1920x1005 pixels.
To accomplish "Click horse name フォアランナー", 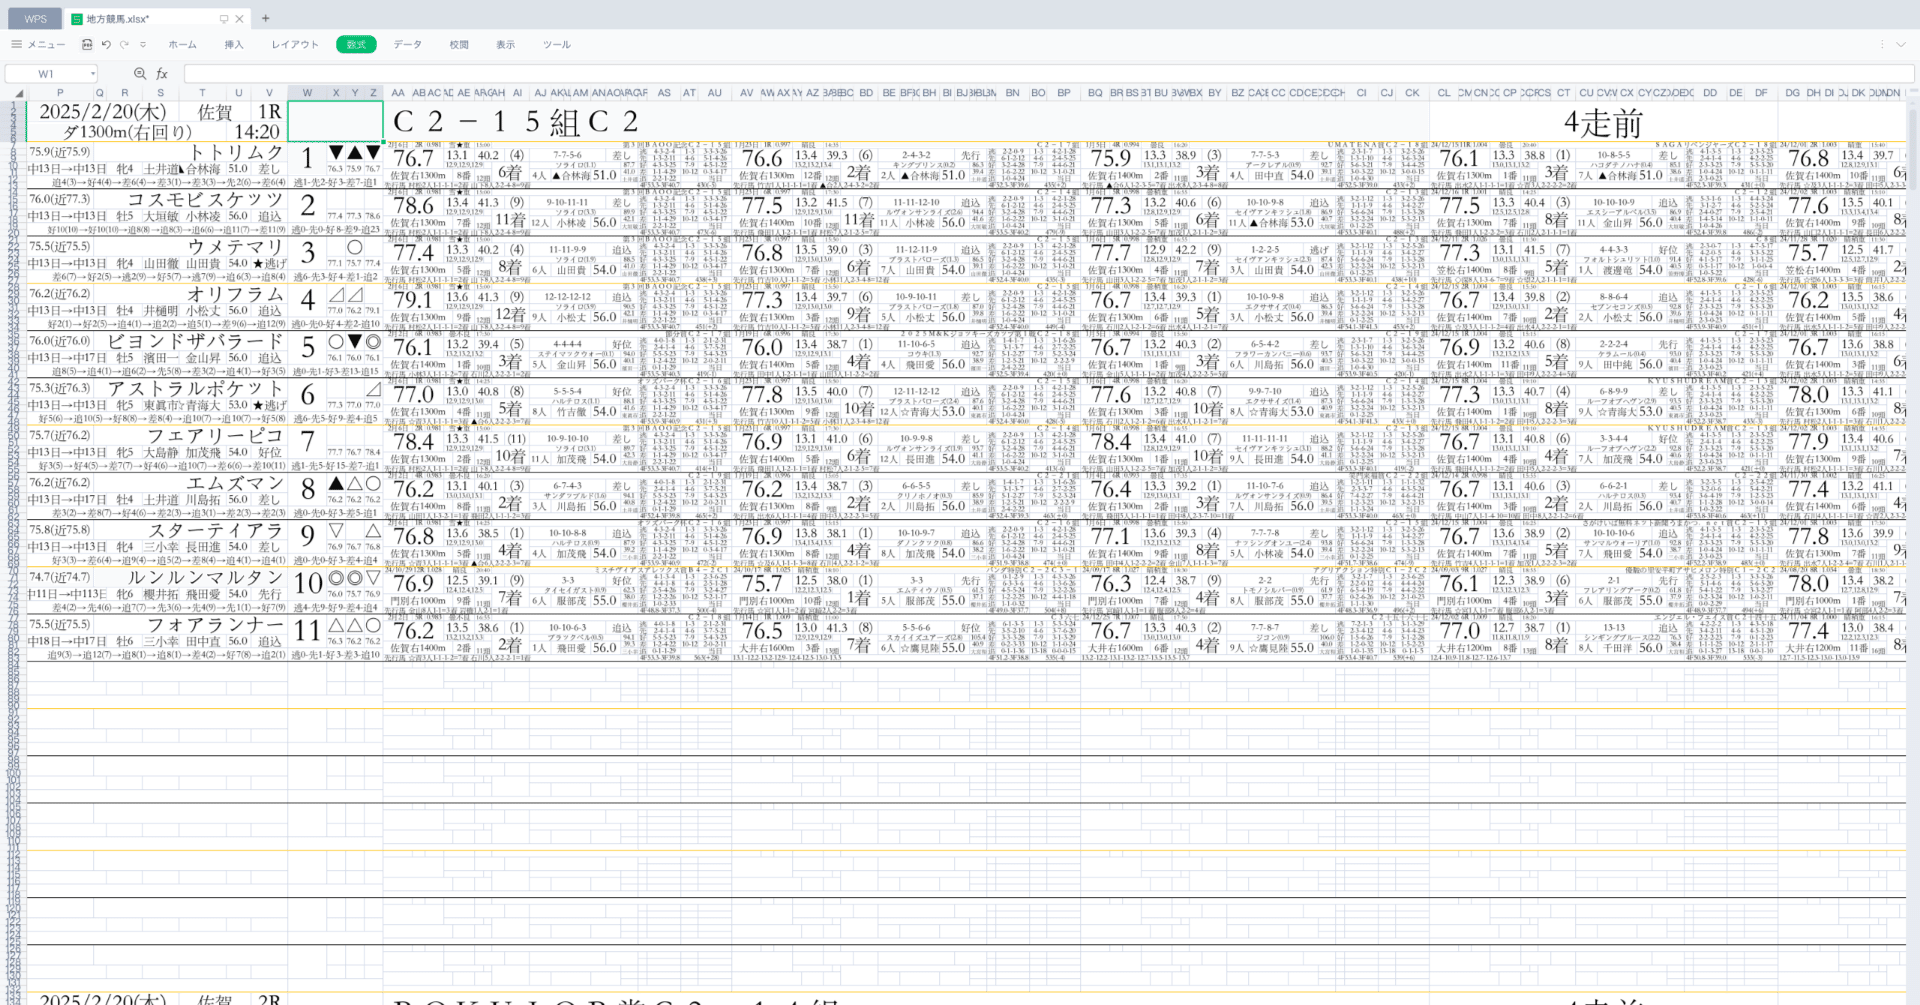I will [215, 624].
